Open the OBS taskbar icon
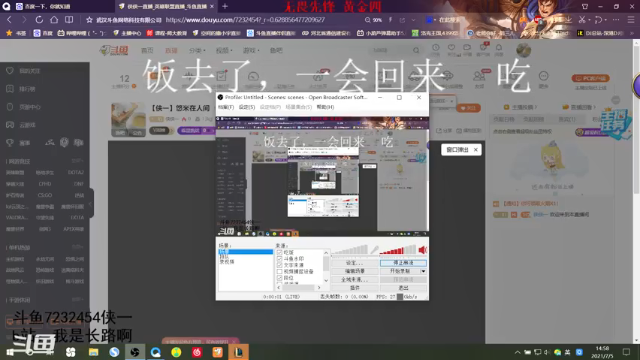Screen dimensions: 640x360 (x=135, y=351)
